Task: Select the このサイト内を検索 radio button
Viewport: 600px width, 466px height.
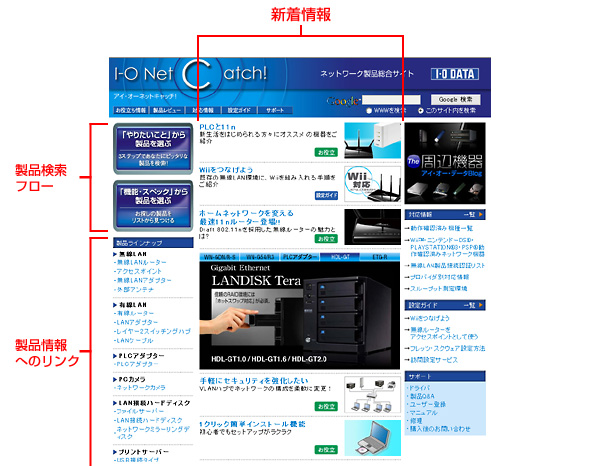Action: 421,111
